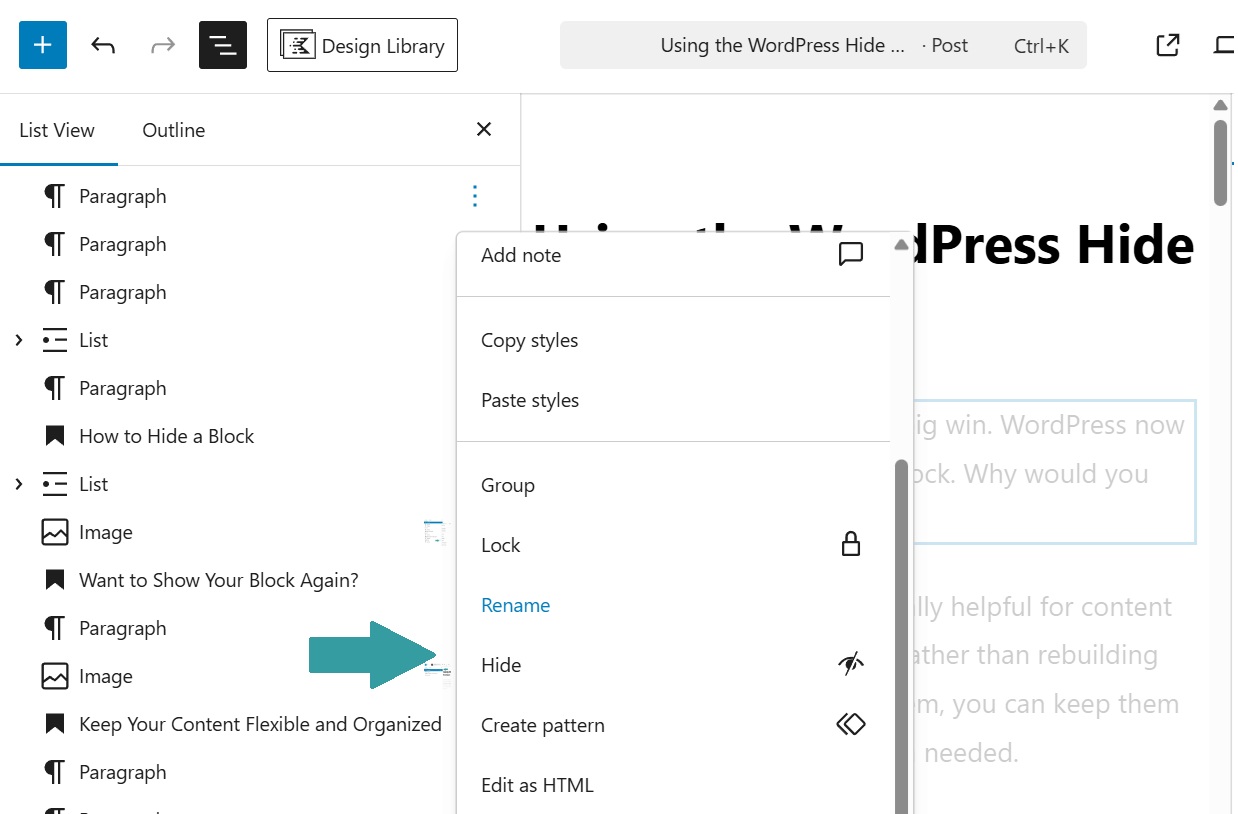
Task: Click Add note in the menu
Action: [521, 255]
